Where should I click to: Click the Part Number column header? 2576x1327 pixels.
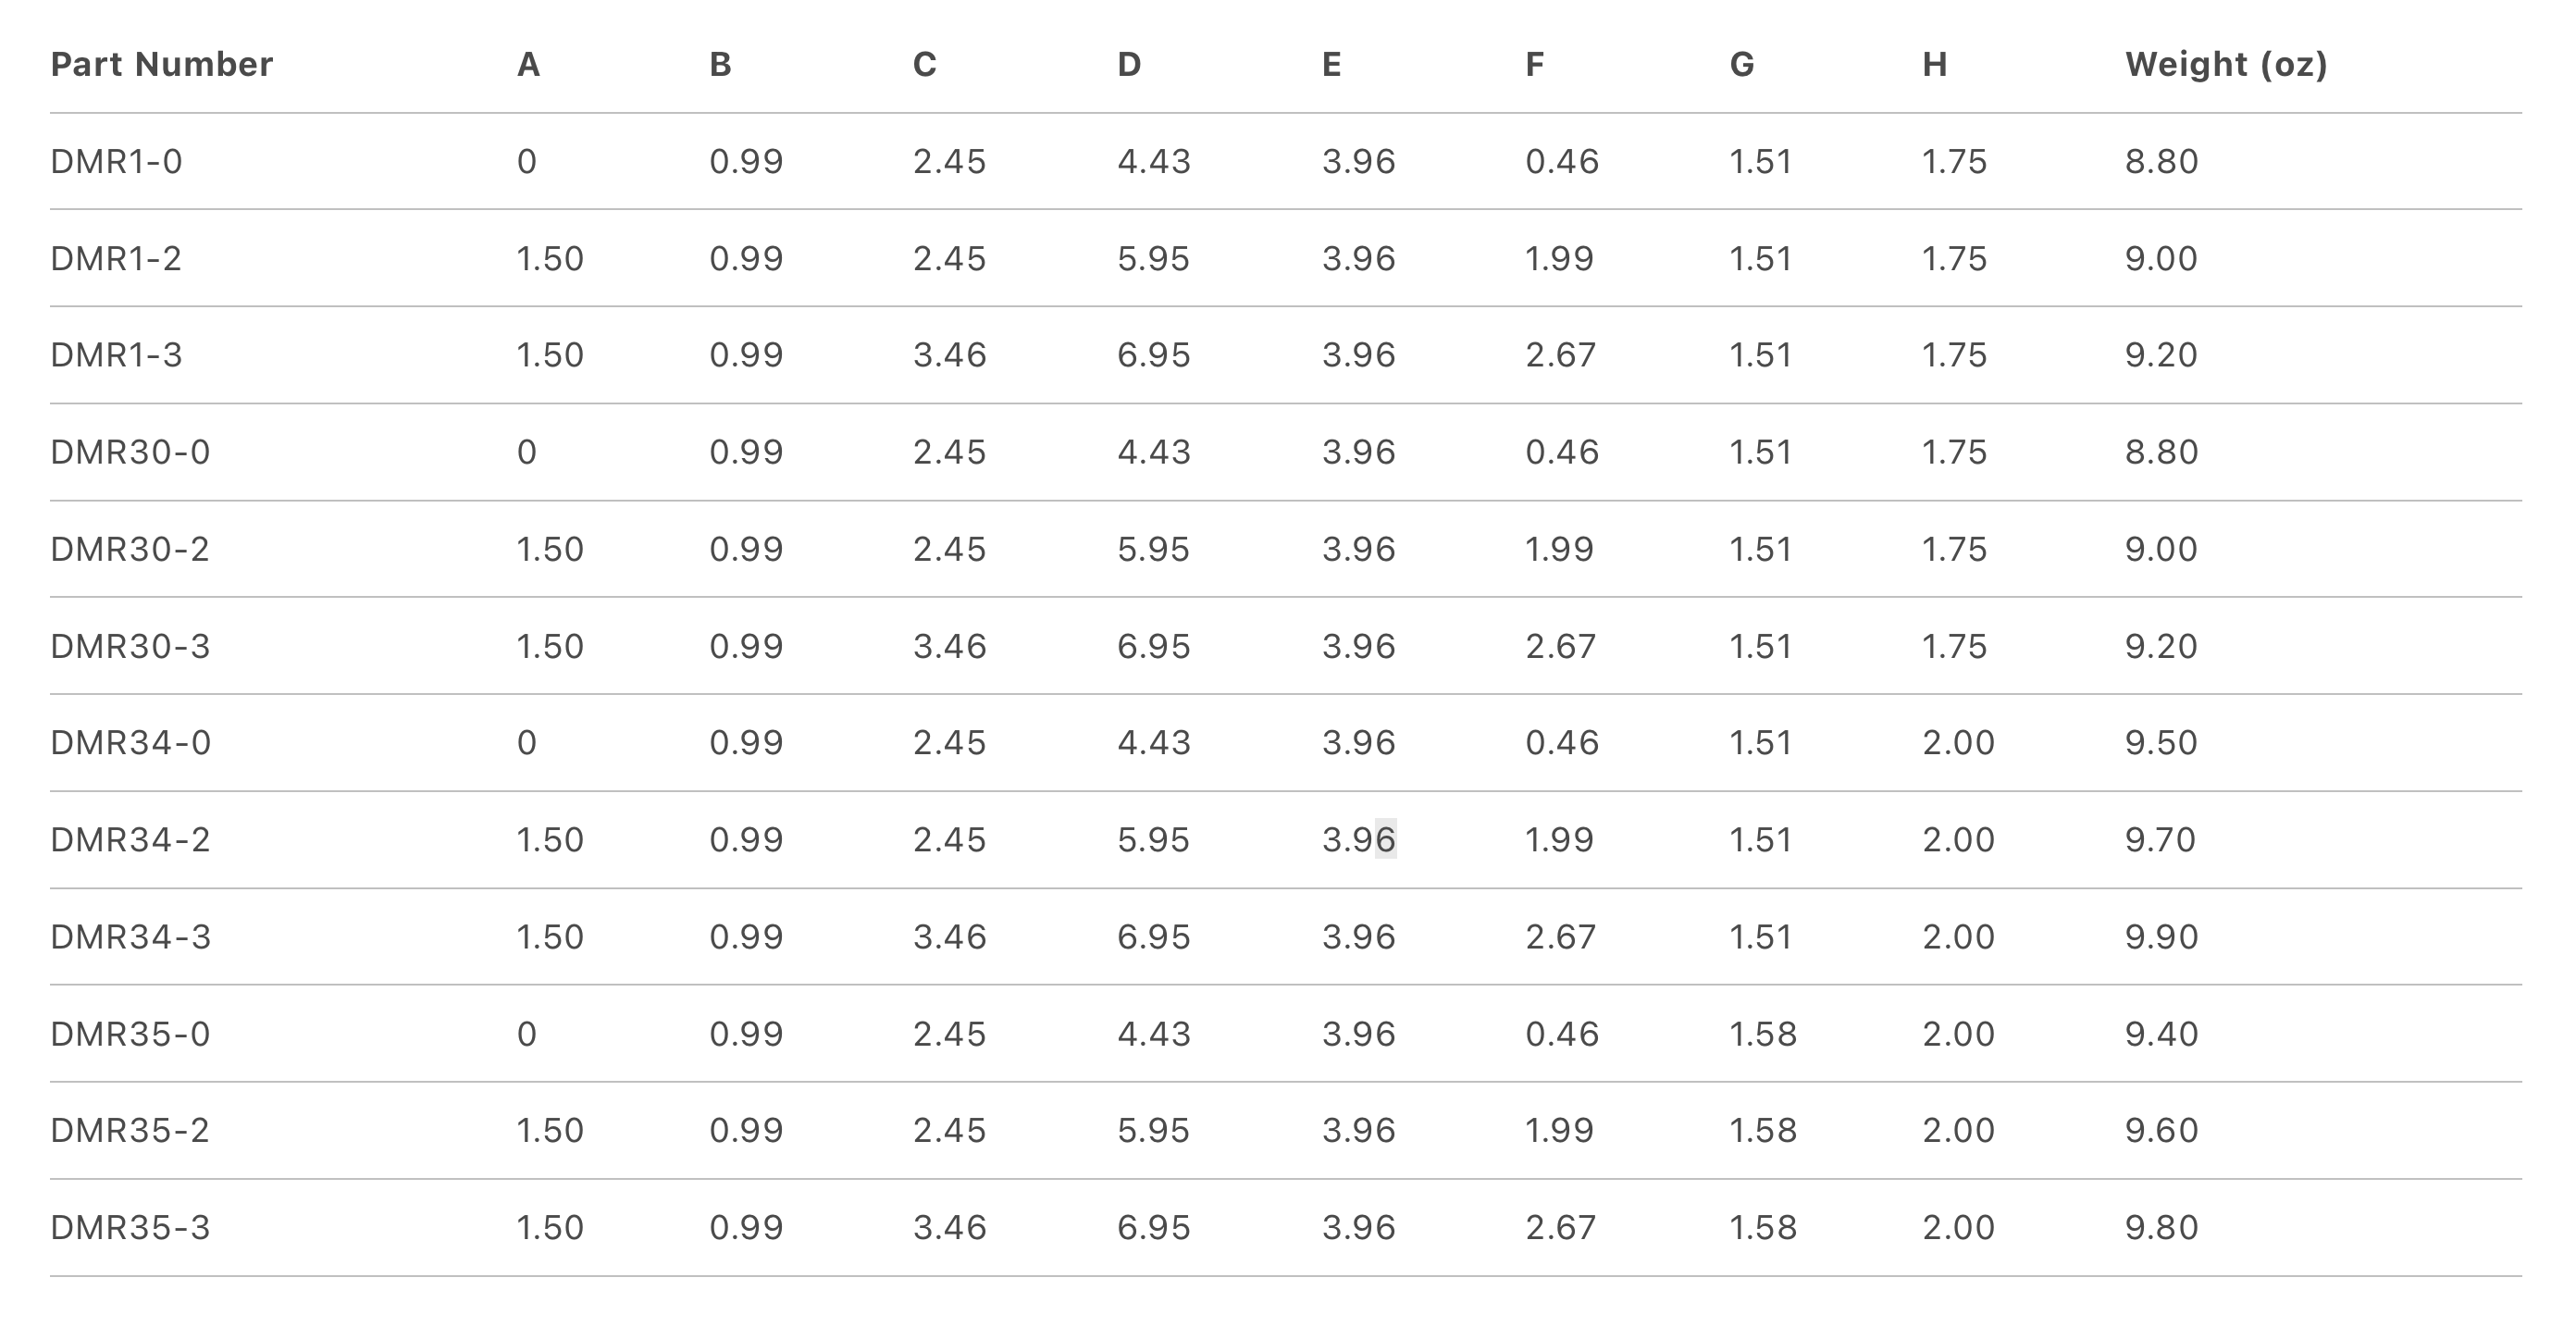pos(161,65)
